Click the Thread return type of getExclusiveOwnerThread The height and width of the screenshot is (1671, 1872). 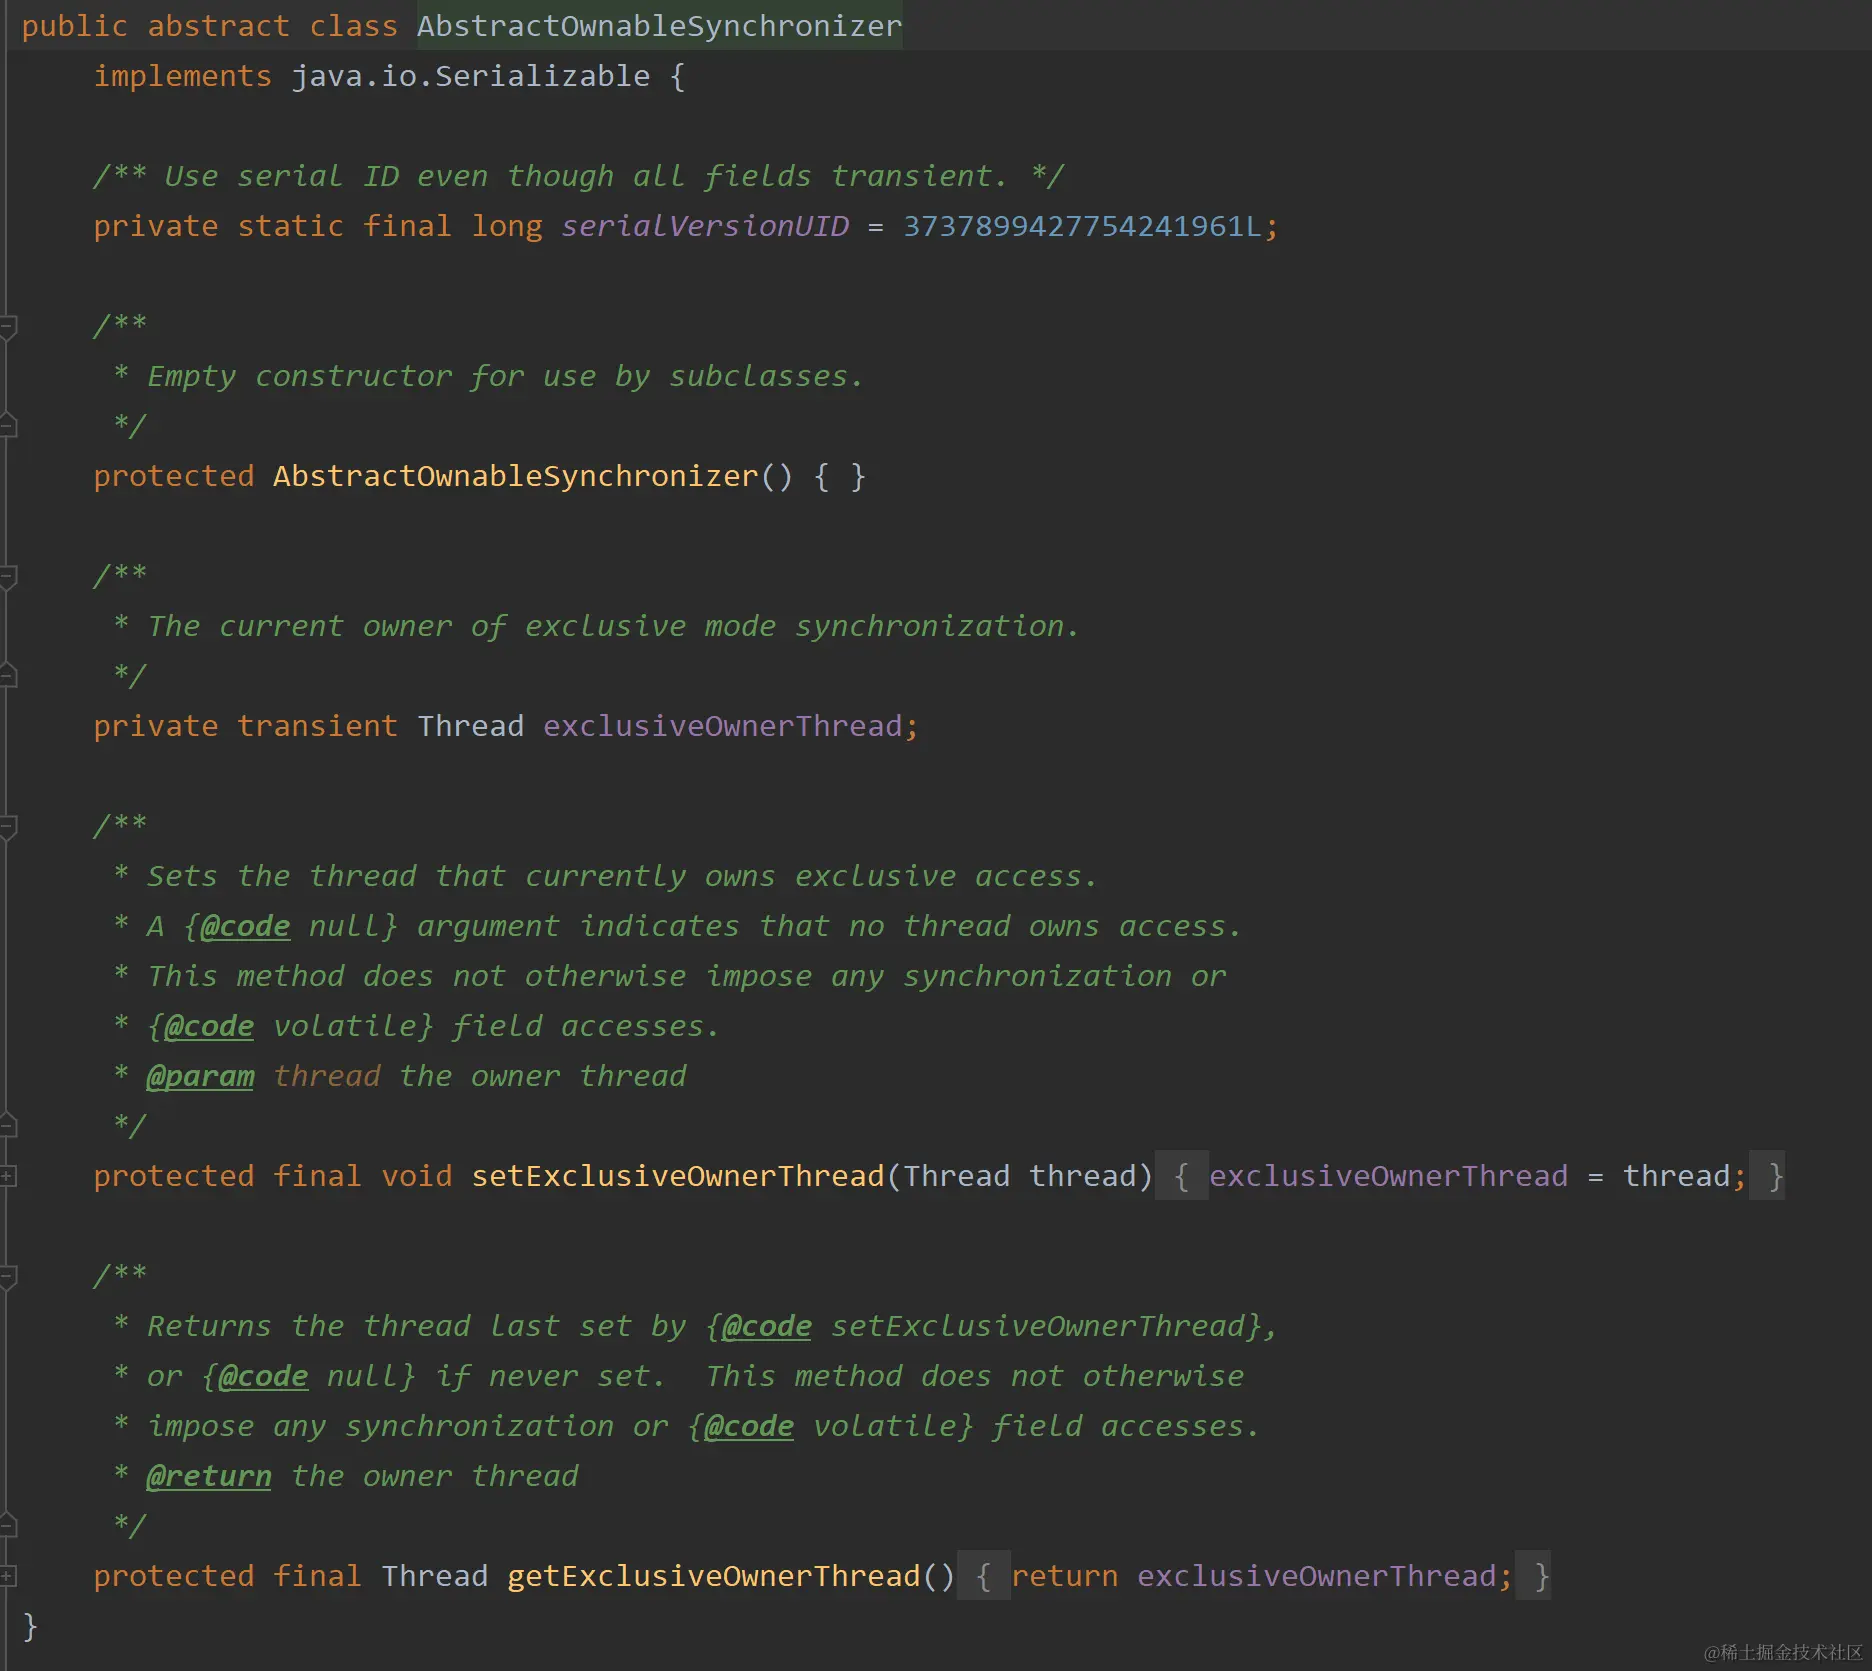(435, 1576)
